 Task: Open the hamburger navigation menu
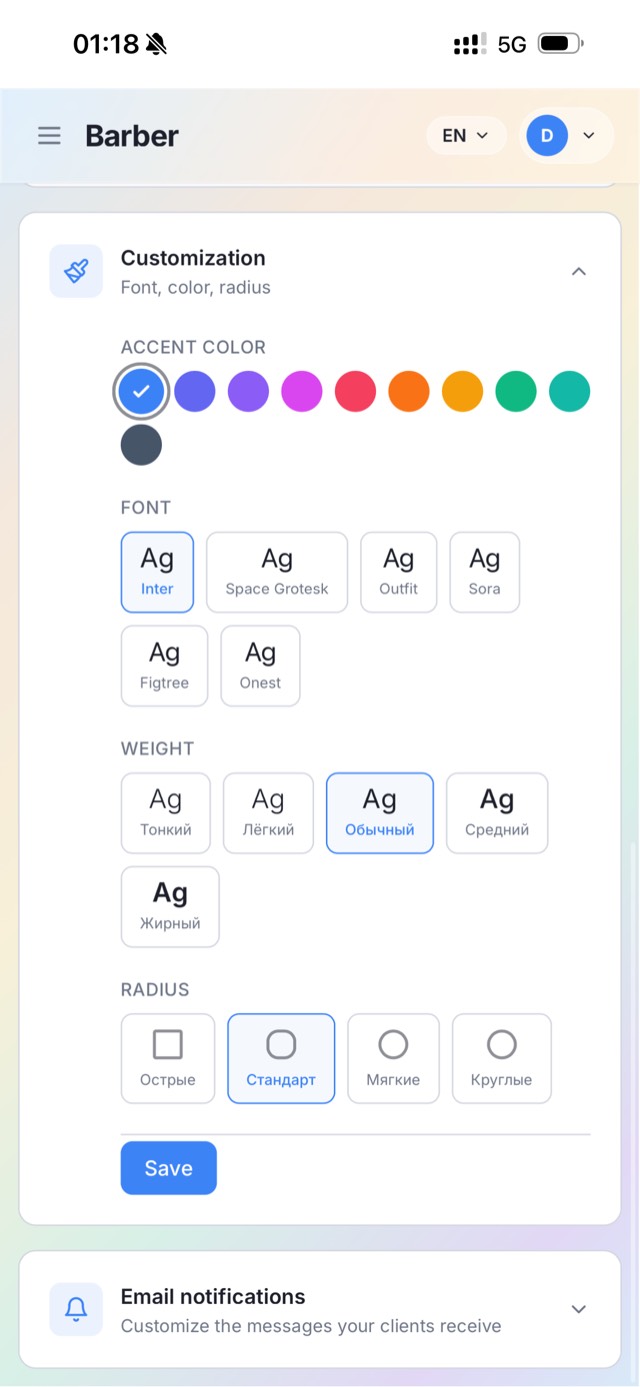pos(49,136)
